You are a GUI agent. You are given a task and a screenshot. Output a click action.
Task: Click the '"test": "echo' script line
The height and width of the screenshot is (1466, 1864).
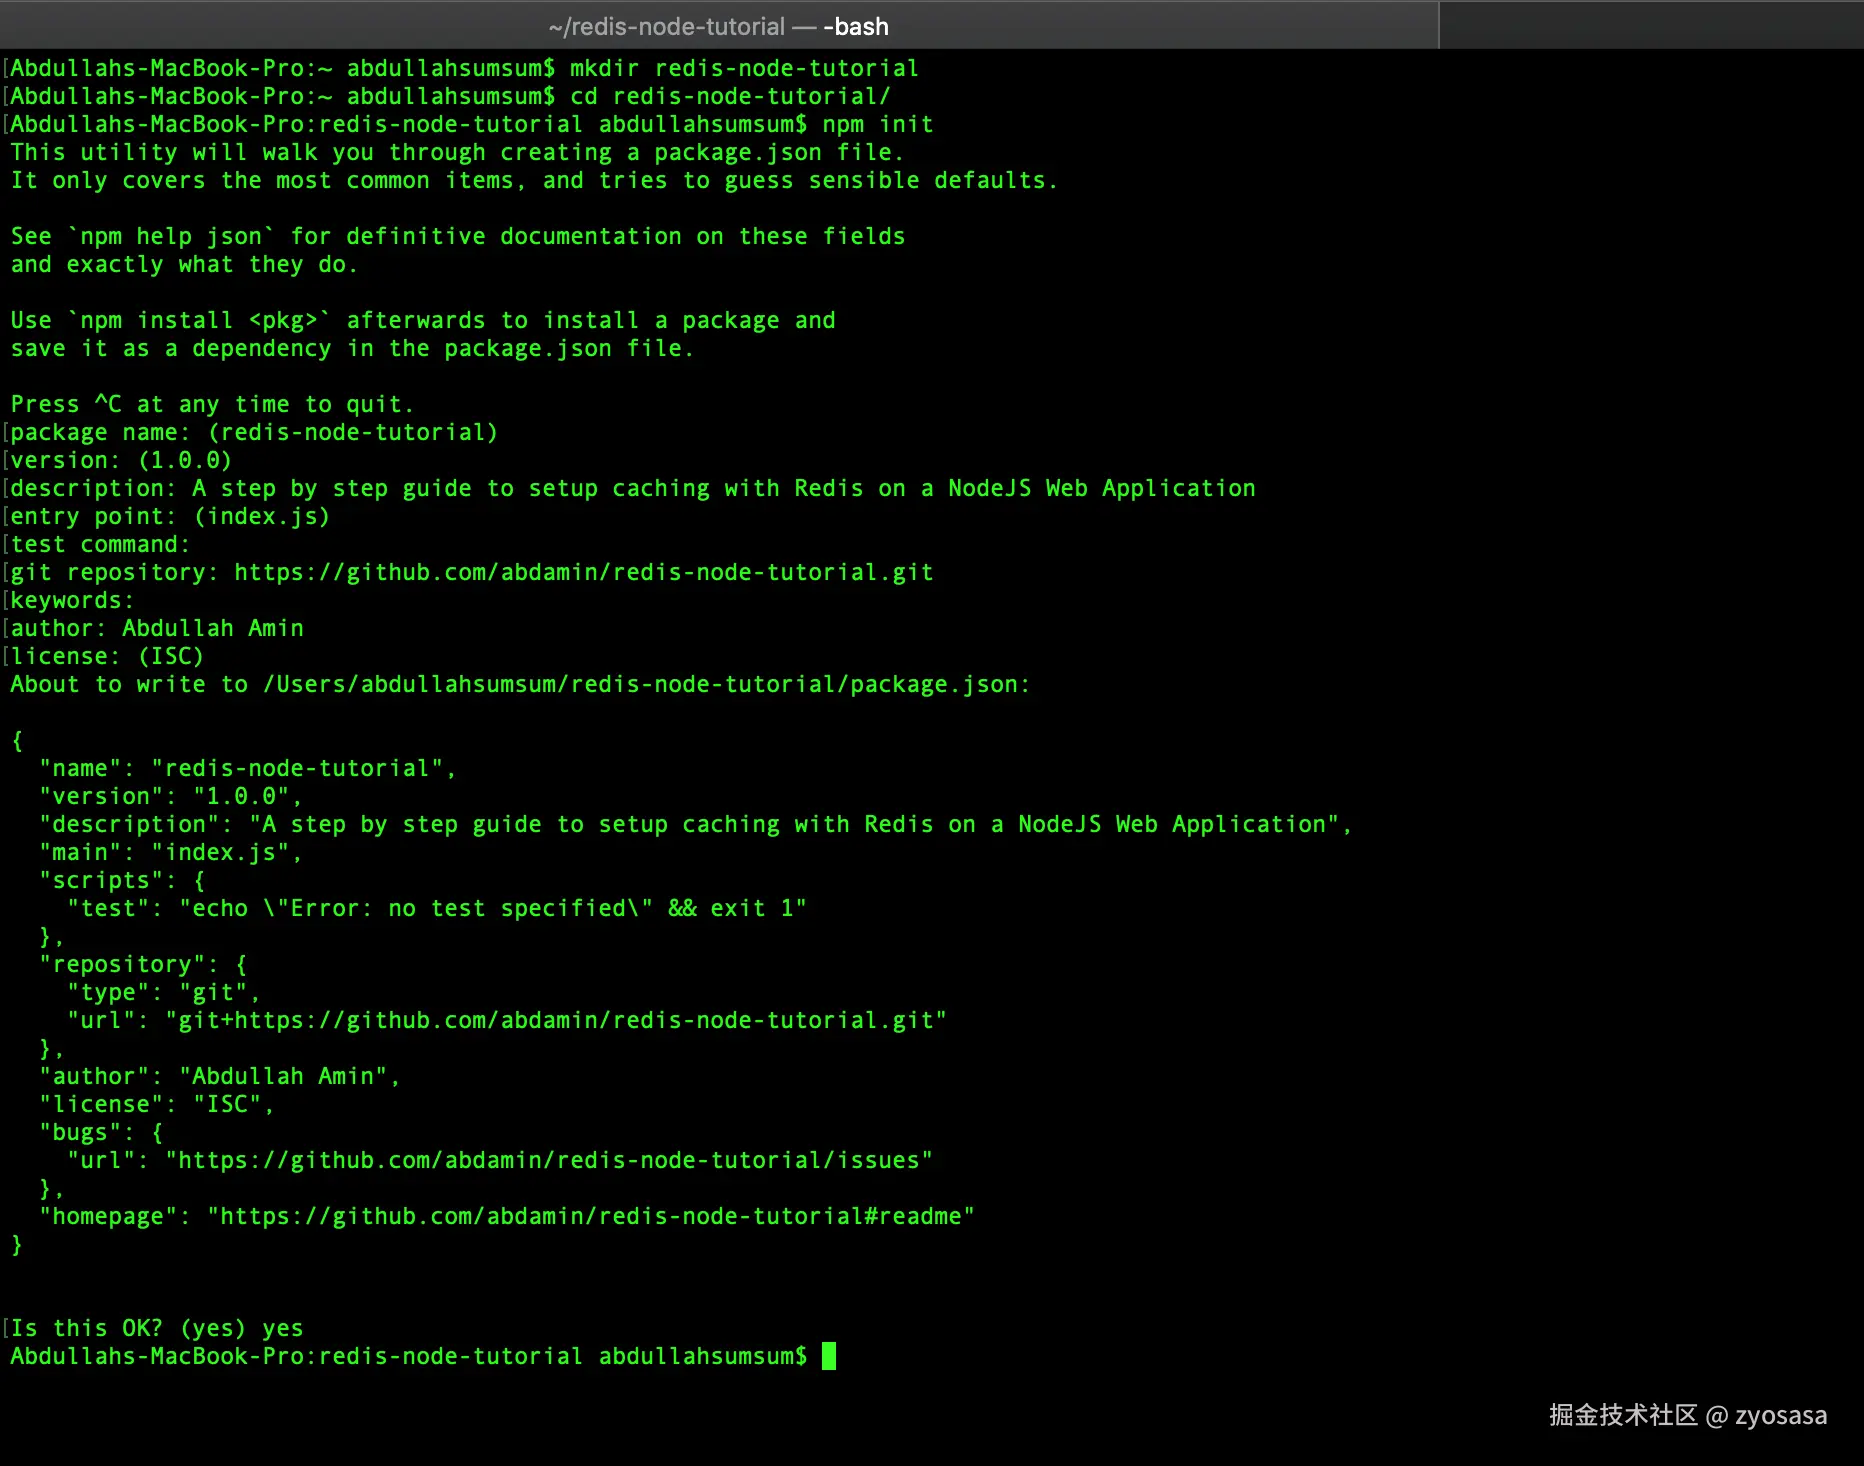pyautogui.click(x=436, y=908)
